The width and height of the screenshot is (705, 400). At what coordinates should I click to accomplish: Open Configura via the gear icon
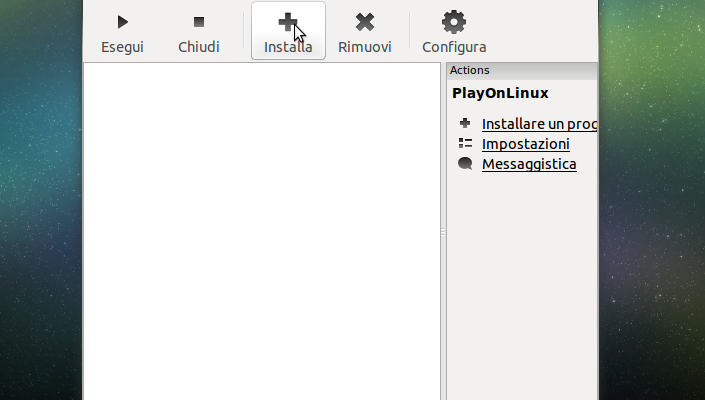coord(454,21)
